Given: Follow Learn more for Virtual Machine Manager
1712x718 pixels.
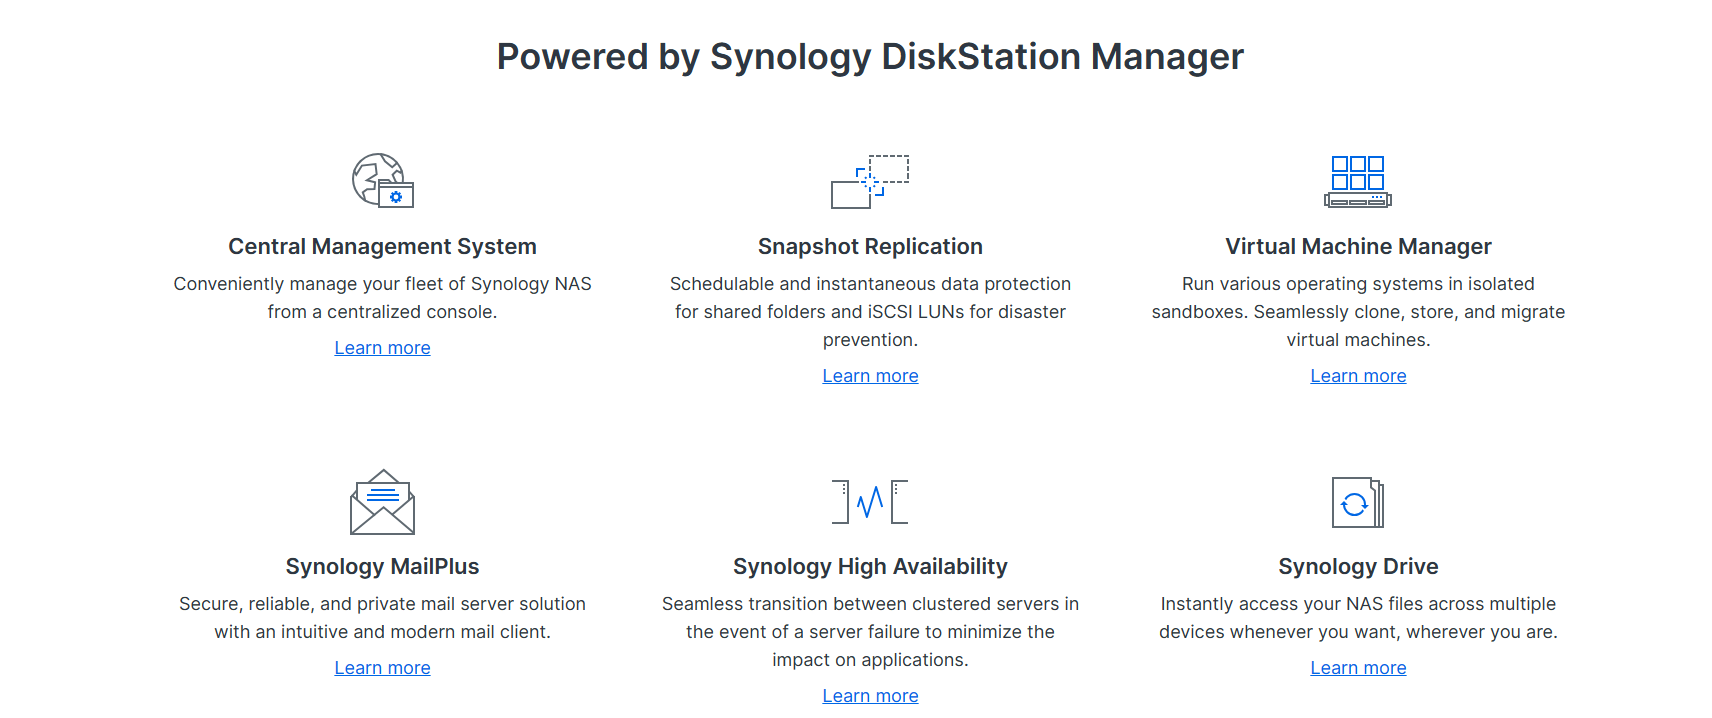Looking at the screenshot, I should click(1358, 376).
